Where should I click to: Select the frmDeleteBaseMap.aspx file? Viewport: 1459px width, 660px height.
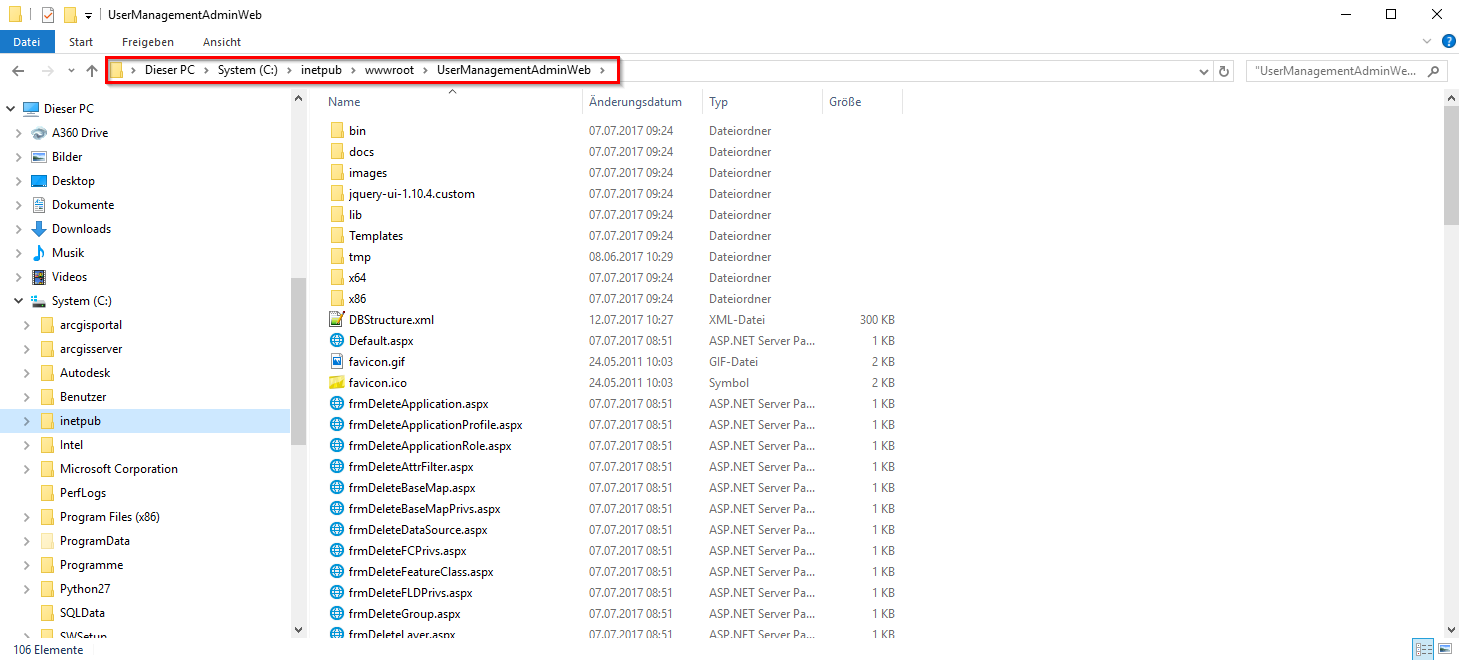[410, 487]
